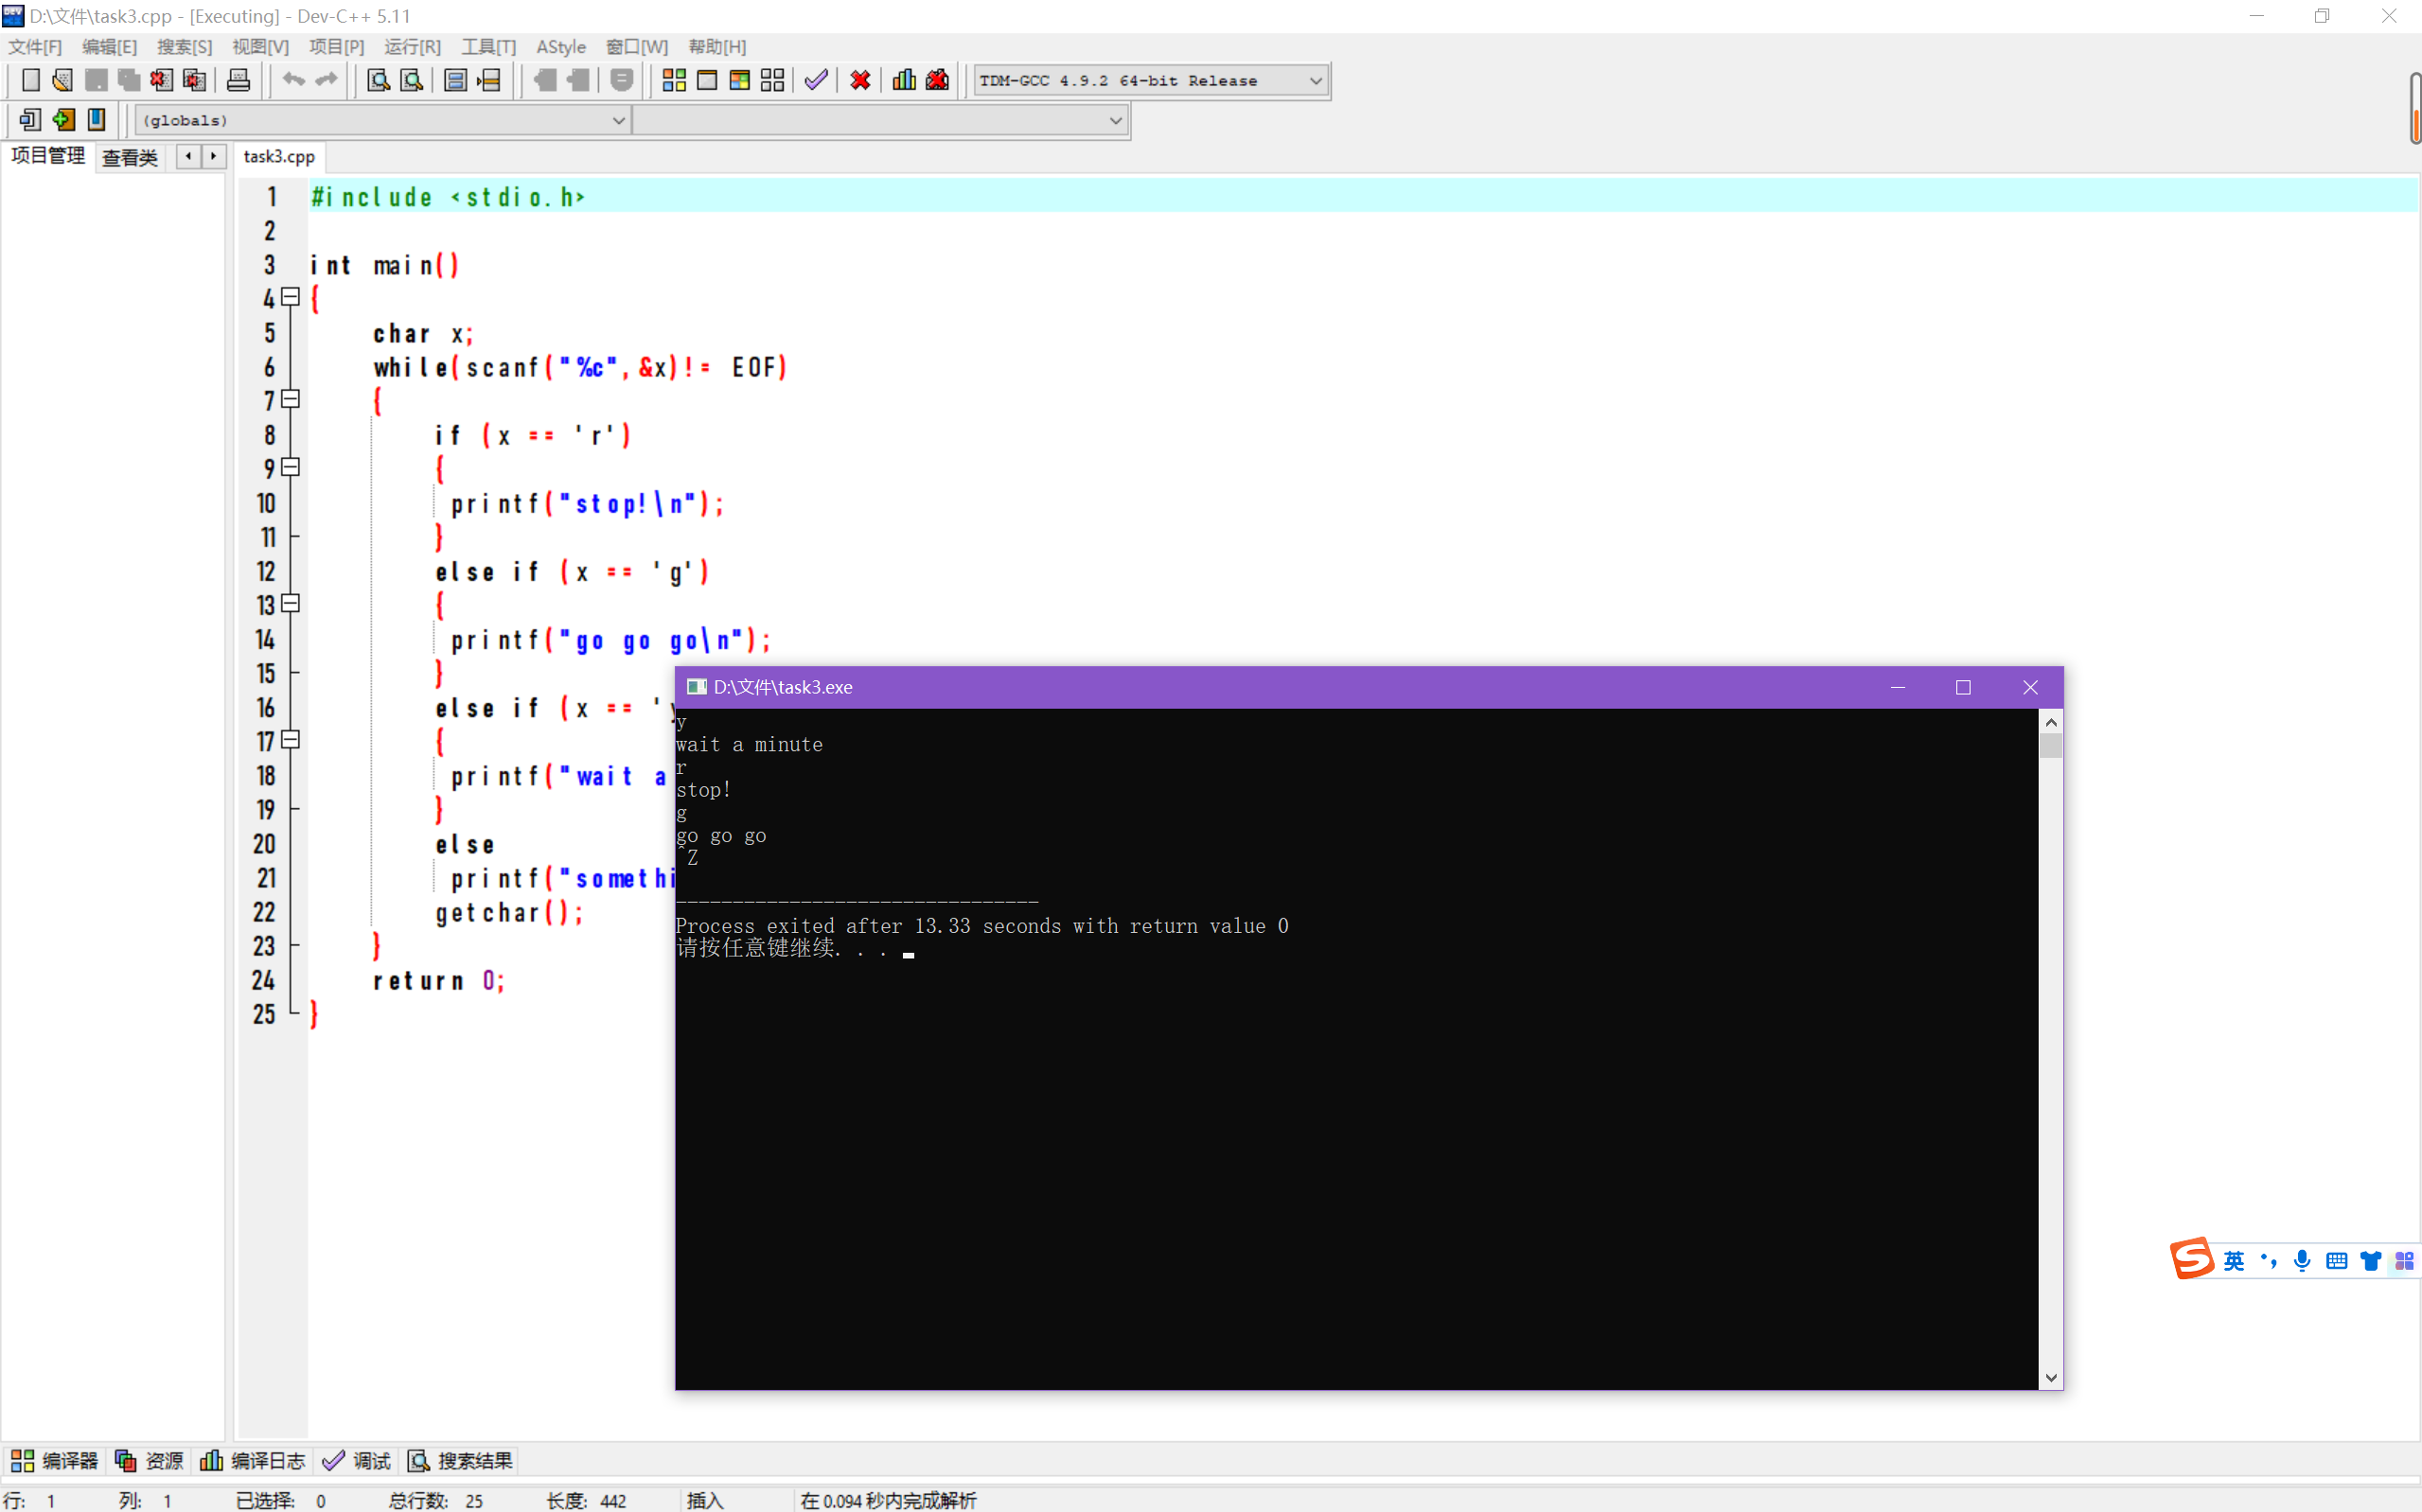Viewport: 2422px width, 1512px height.
Task: Click the New file toolbar icon
Action: click(x=31, y=80)
